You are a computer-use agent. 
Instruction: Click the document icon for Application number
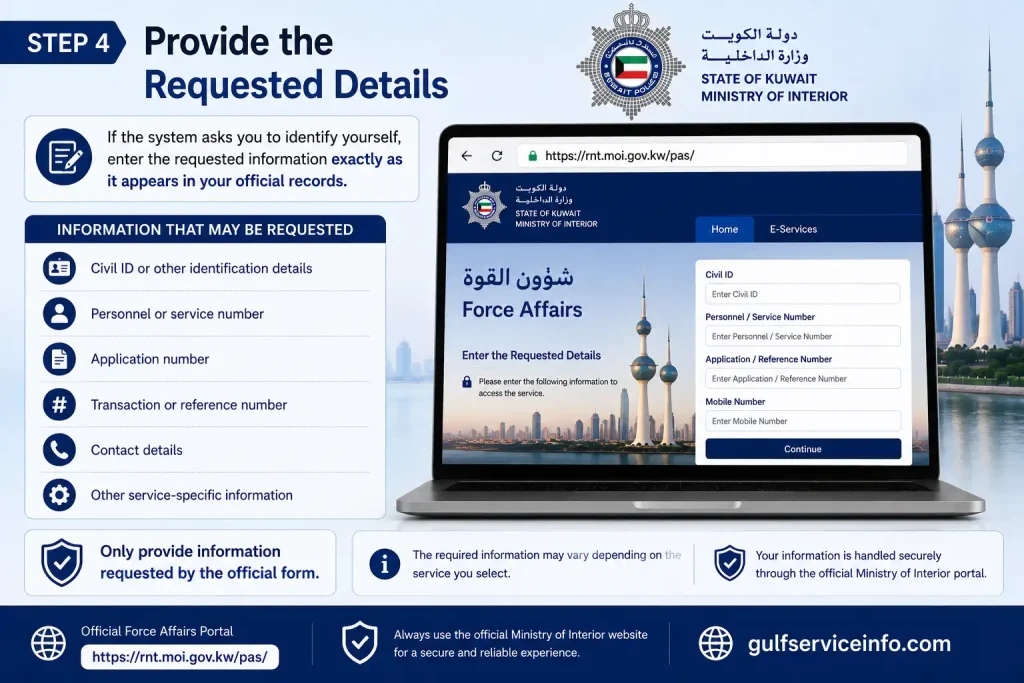59,359
